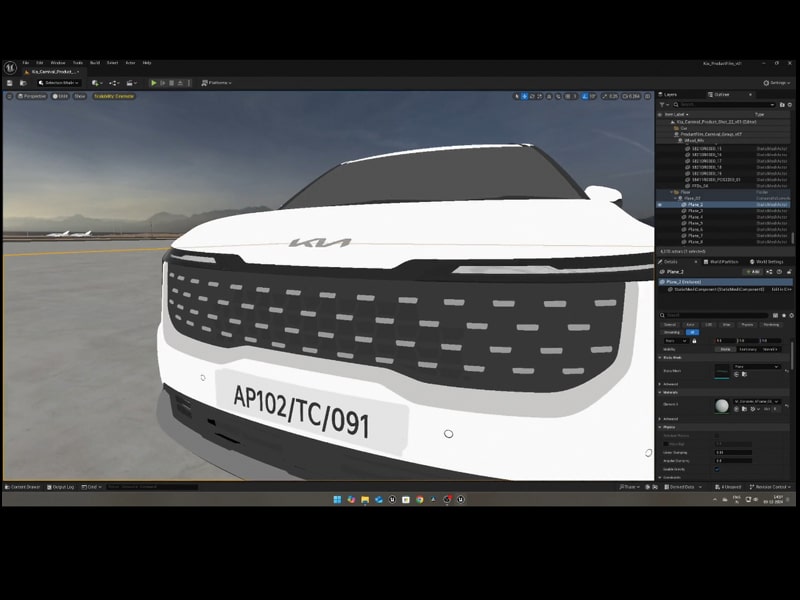The width and height of the screenshot is (800, 600).
Task: Open the viewport options hamburger menu
Action: 10,96
